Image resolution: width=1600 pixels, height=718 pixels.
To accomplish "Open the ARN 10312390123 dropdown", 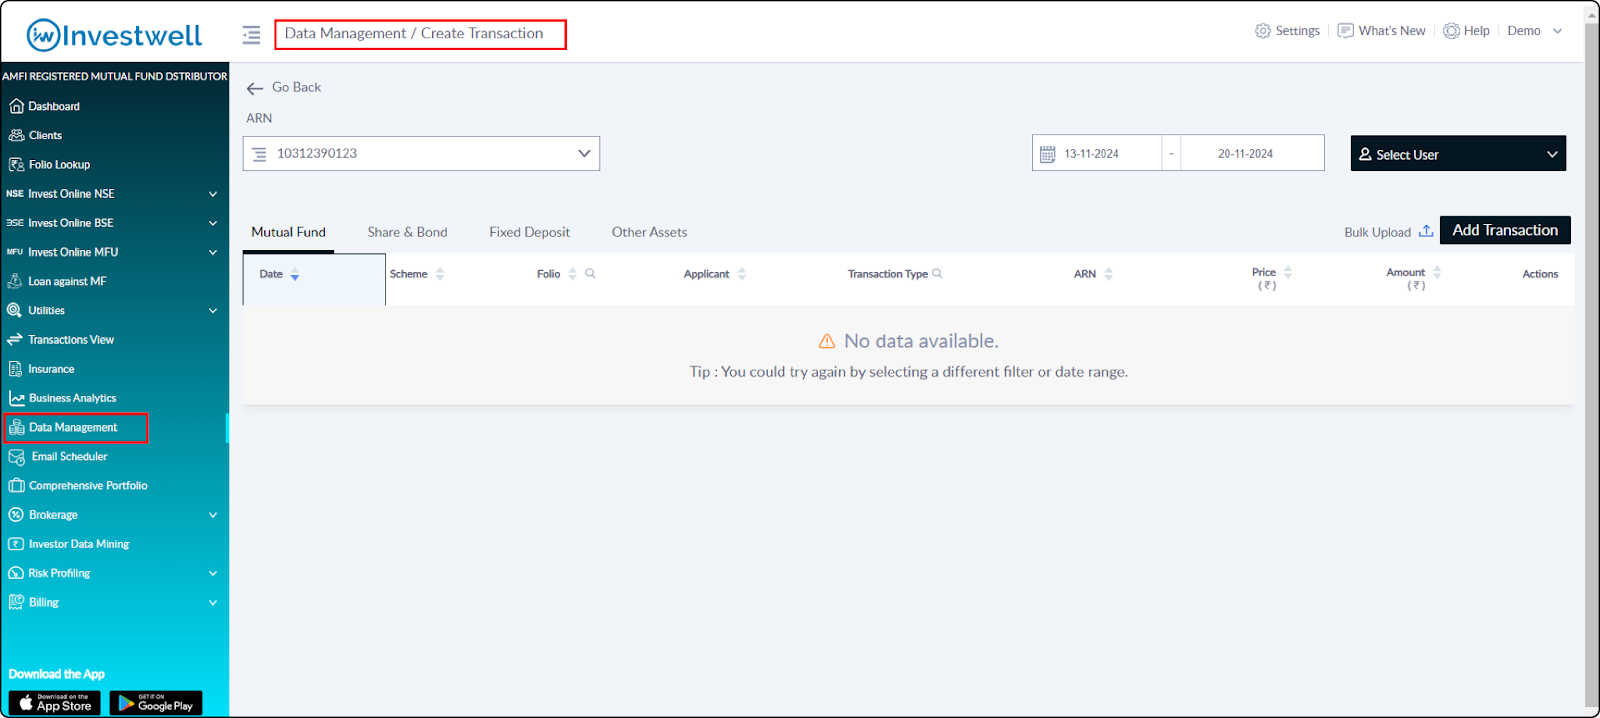I will coord(421,154).
